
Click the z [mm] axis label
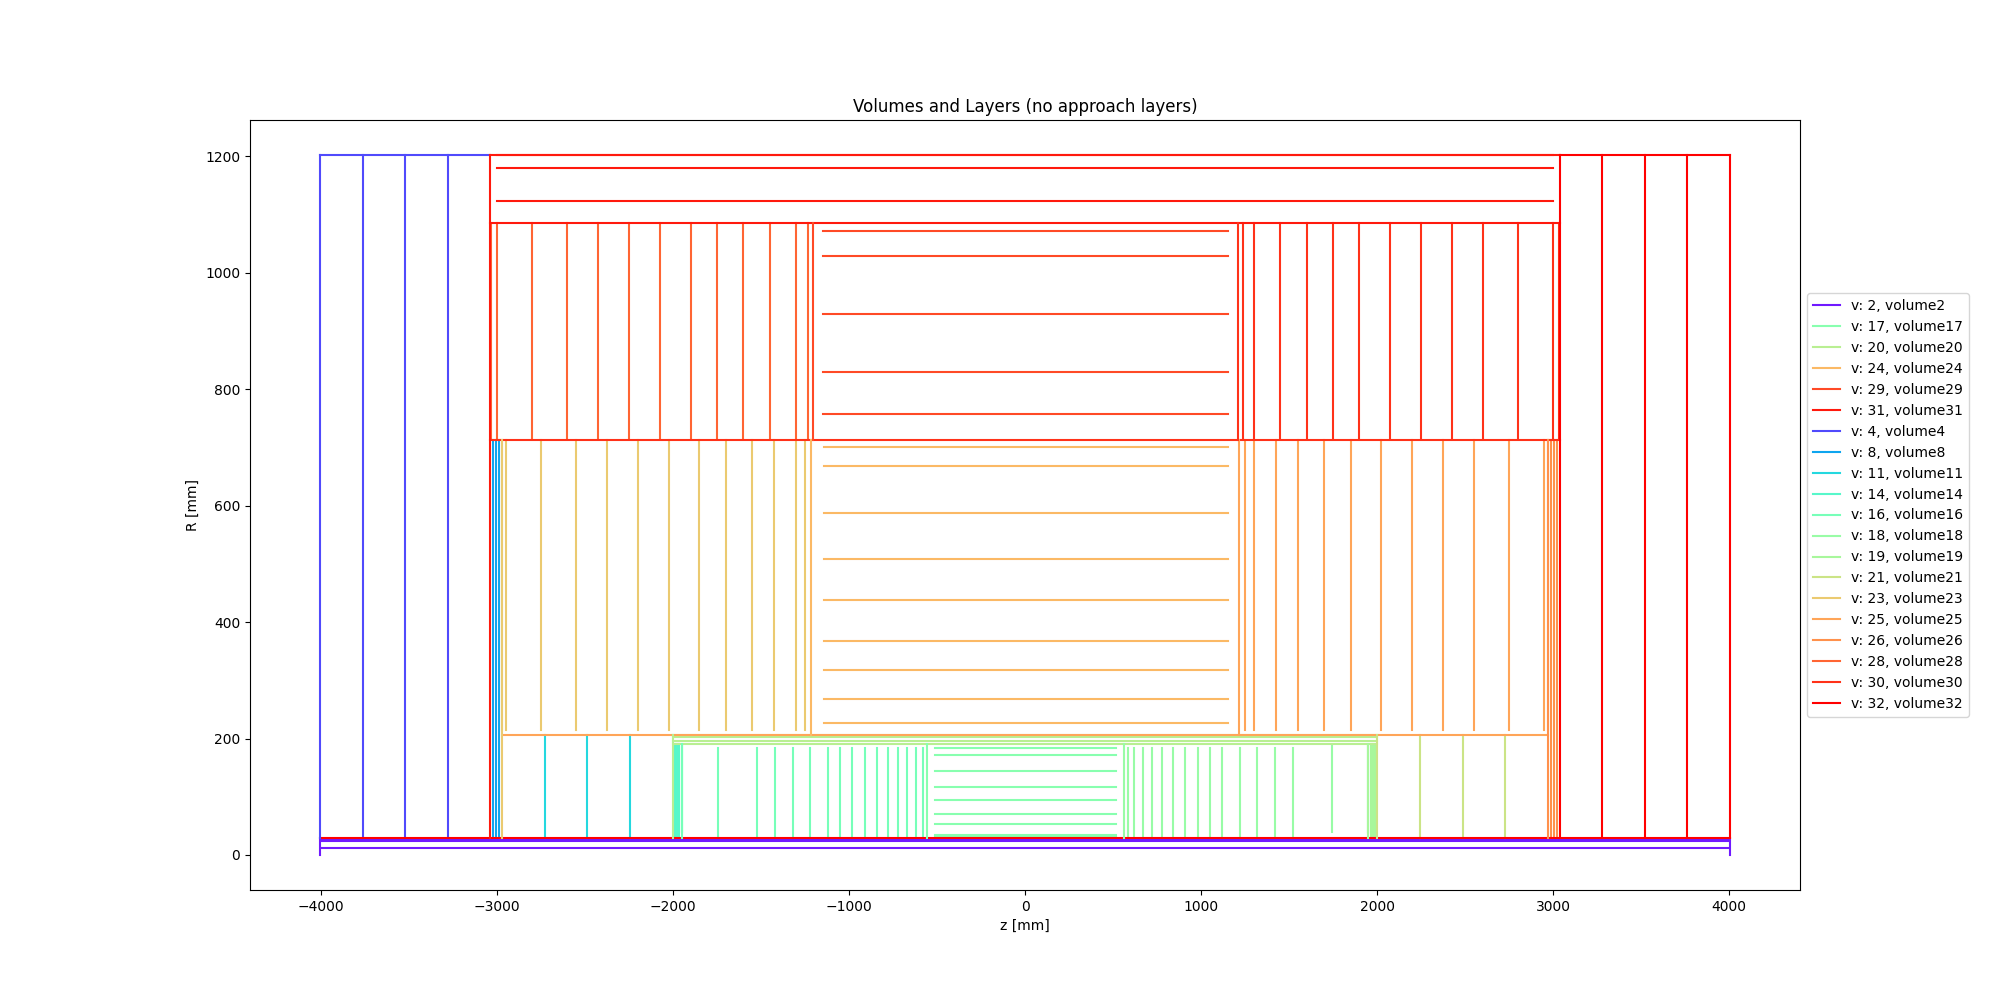pyautogui.click(x=1024, y=925)
